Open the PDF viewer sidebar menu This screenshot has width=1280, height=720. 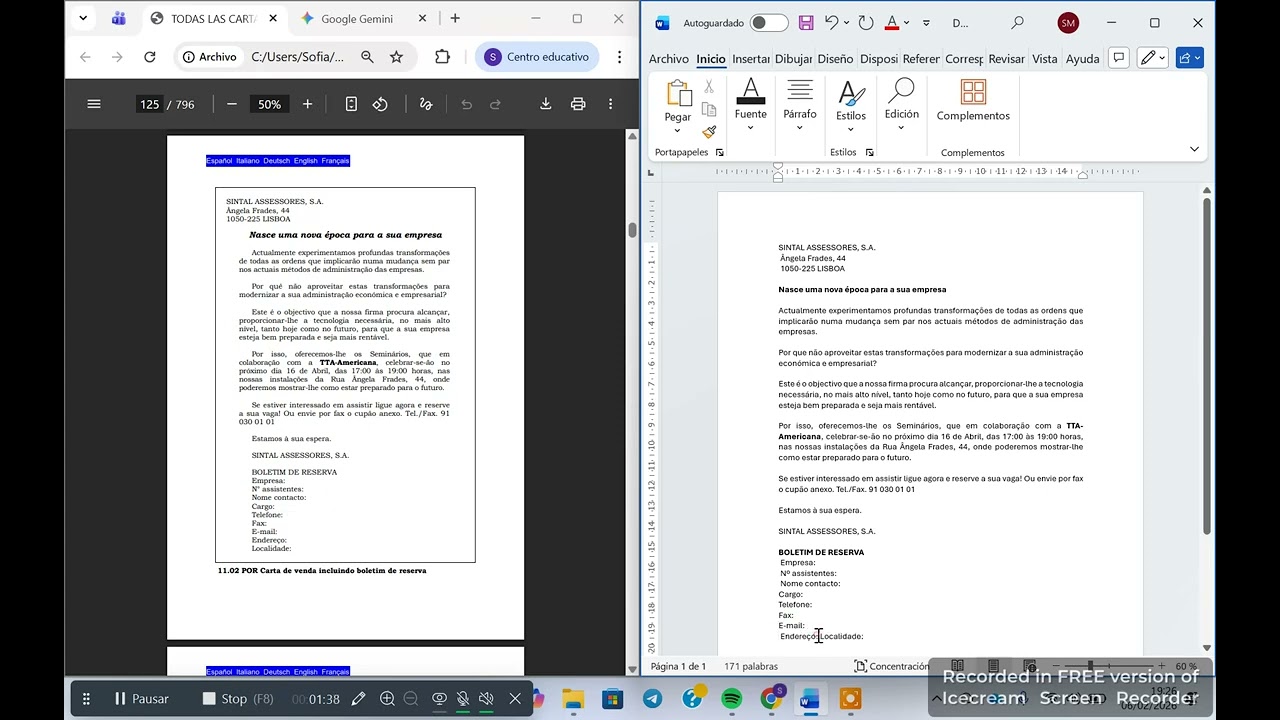pyautogui.click(x=94, y=104)
